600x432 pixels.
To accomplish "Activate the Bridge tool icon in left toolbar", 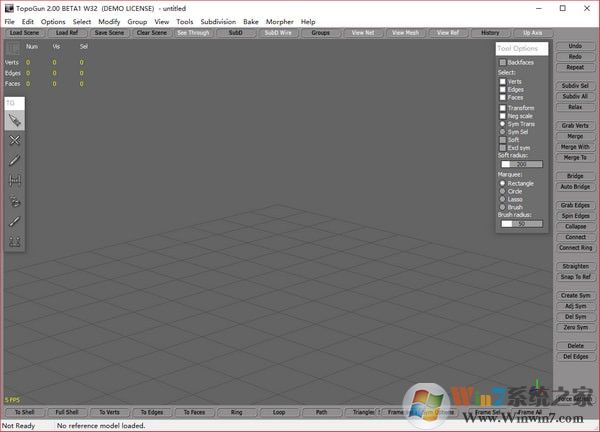I will 14,180.
